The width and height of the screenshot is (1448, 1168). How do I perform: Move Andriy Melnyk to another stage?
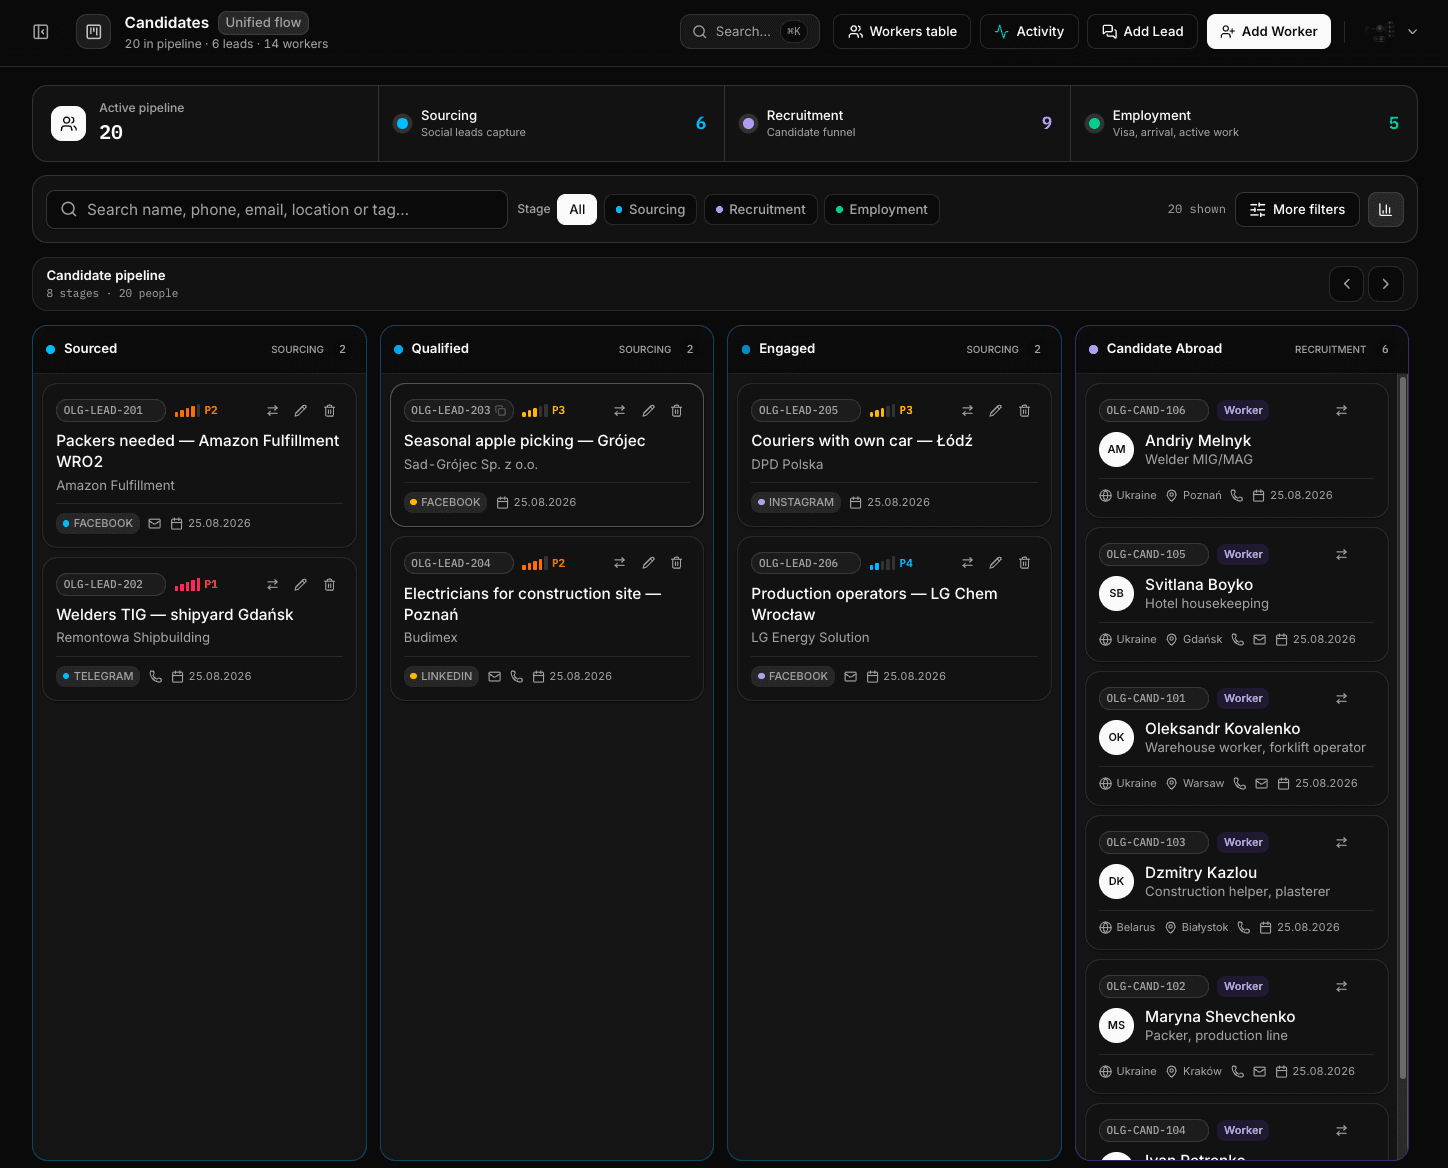pyautogui.click(x=1342, y=411)
